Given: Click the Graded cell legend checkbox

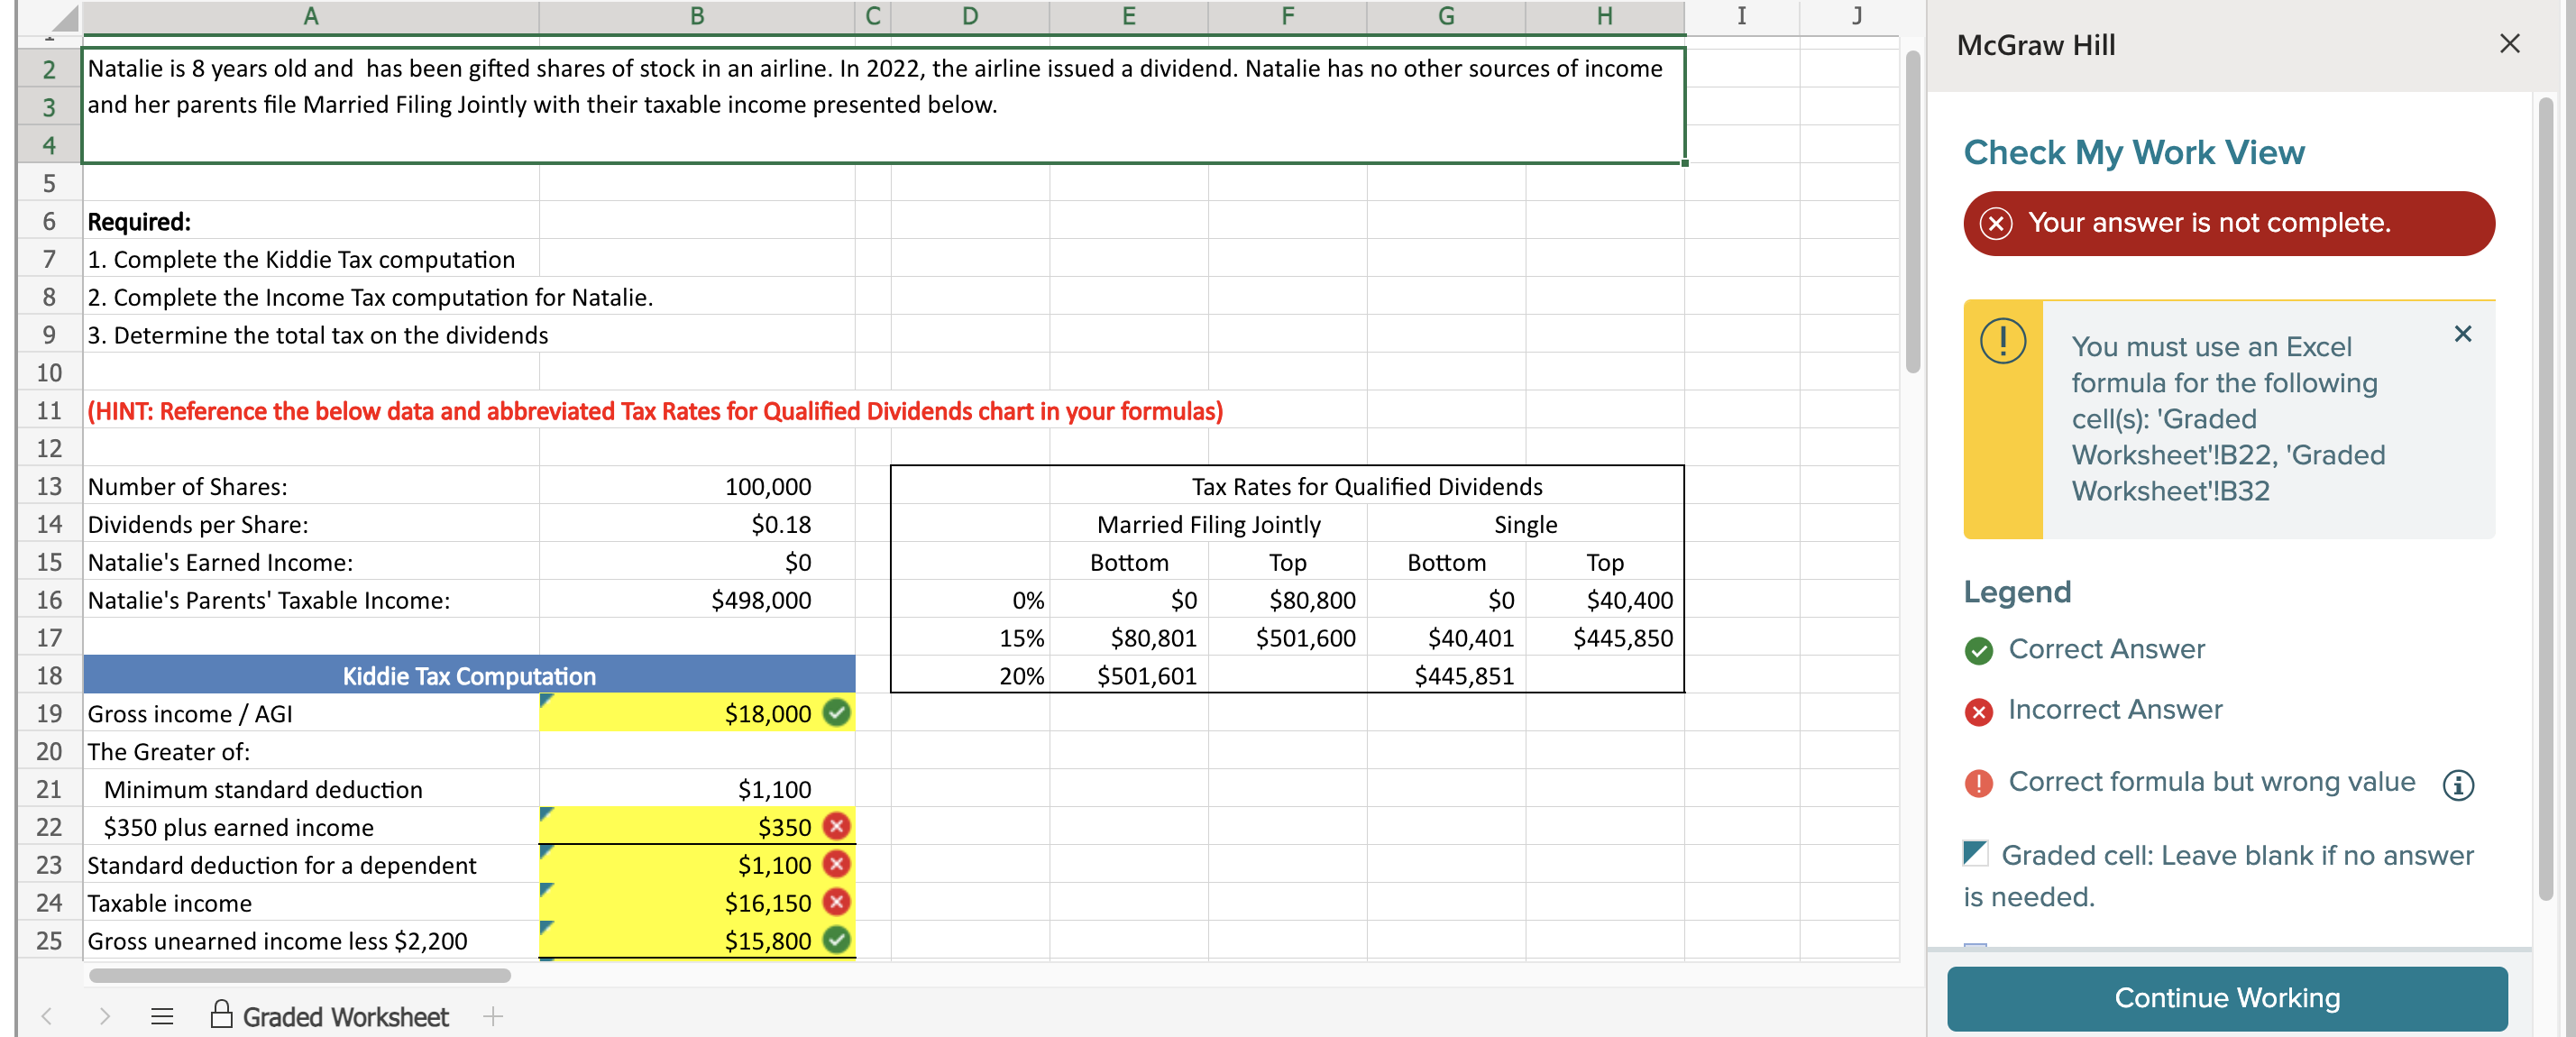Looking at the screenshot, I should click(x=1975, y=853).
